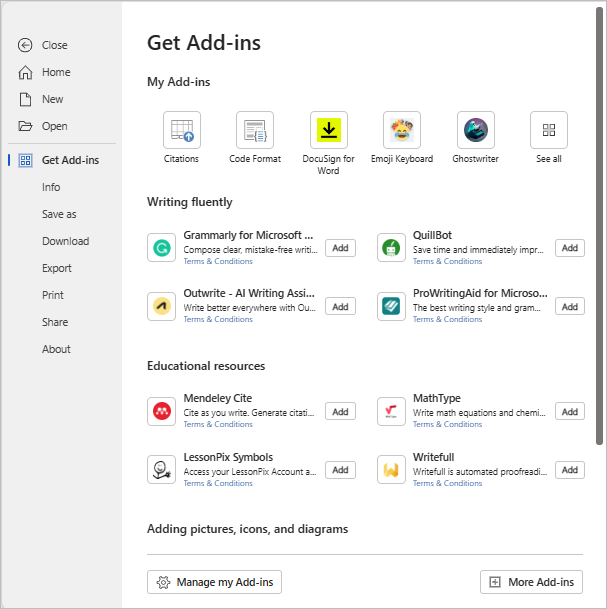Add the Mendeley Cite add-in

pyautogui.click(x=340, y=412)
